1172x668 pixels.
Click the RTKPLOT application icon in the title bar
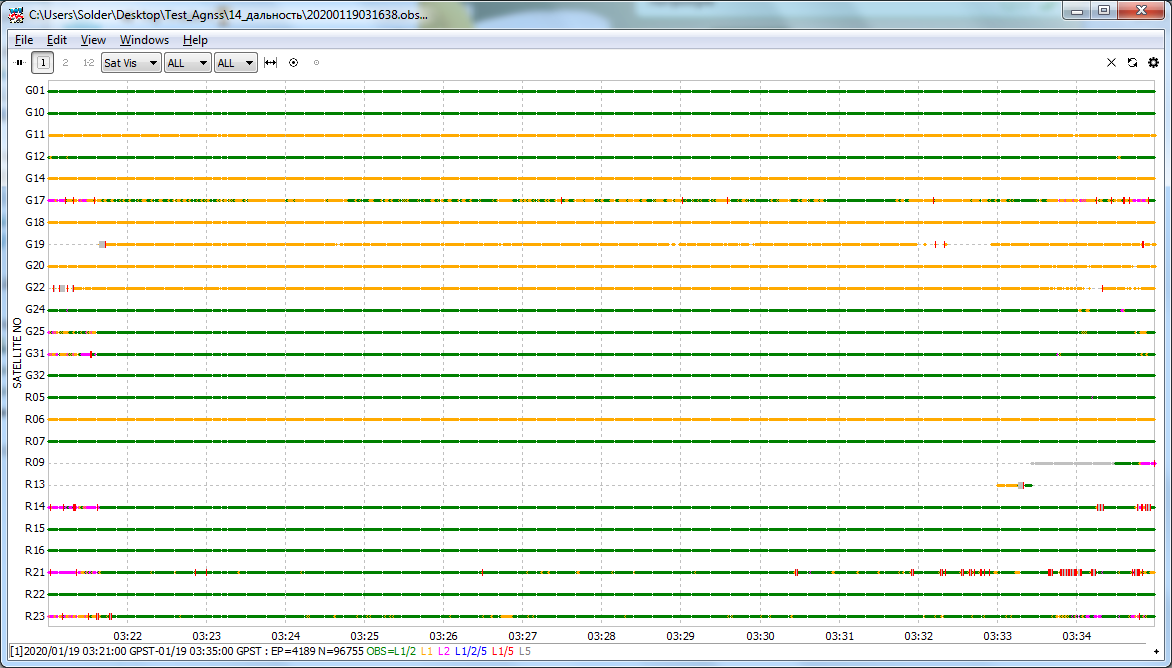(x=15, y=14)
